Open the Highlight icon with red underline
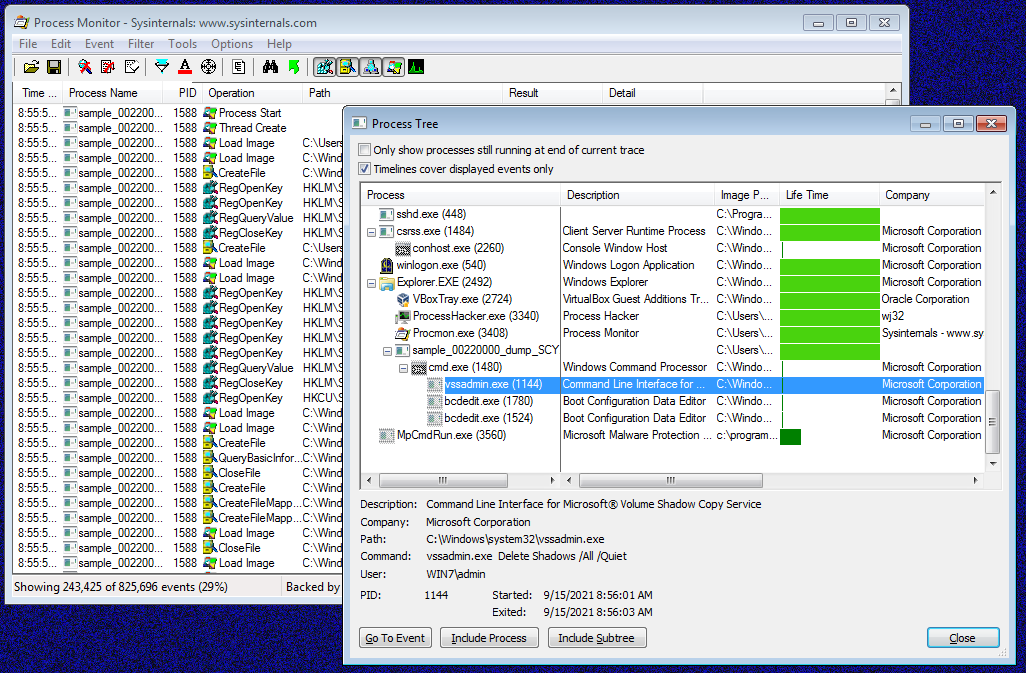 (185, 67)
